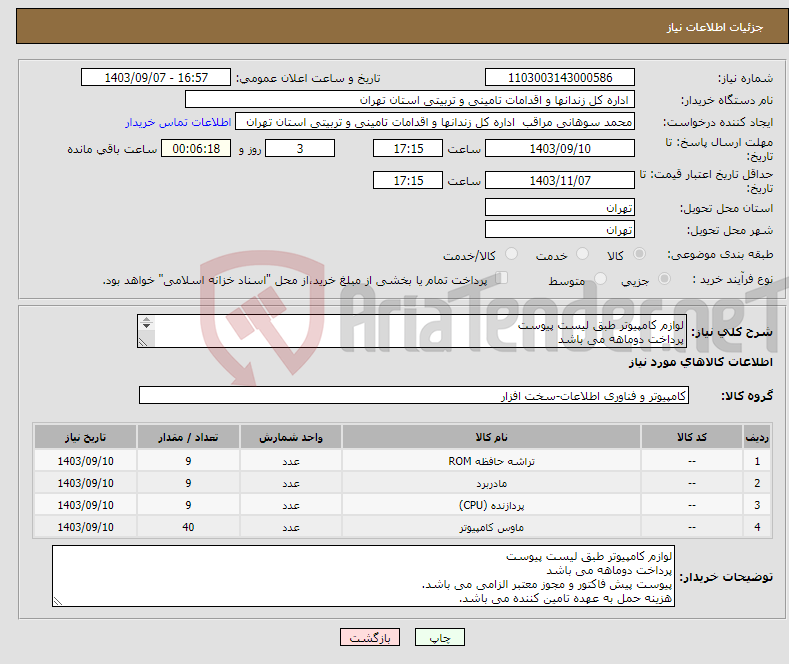Click the response deadline time 17:15 field

[408, 148]
